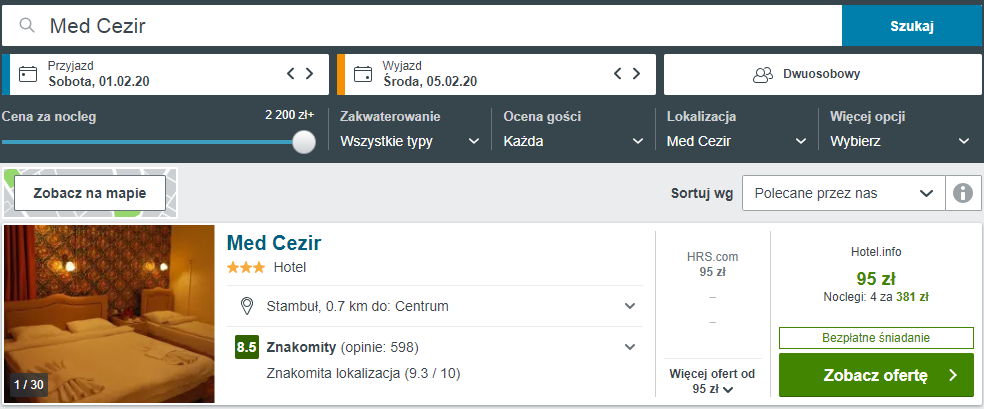The width and height of the screenshot is (984, 409).
Task: Expand the Lokalizacja filter dropdown
Action: (737, 141)
